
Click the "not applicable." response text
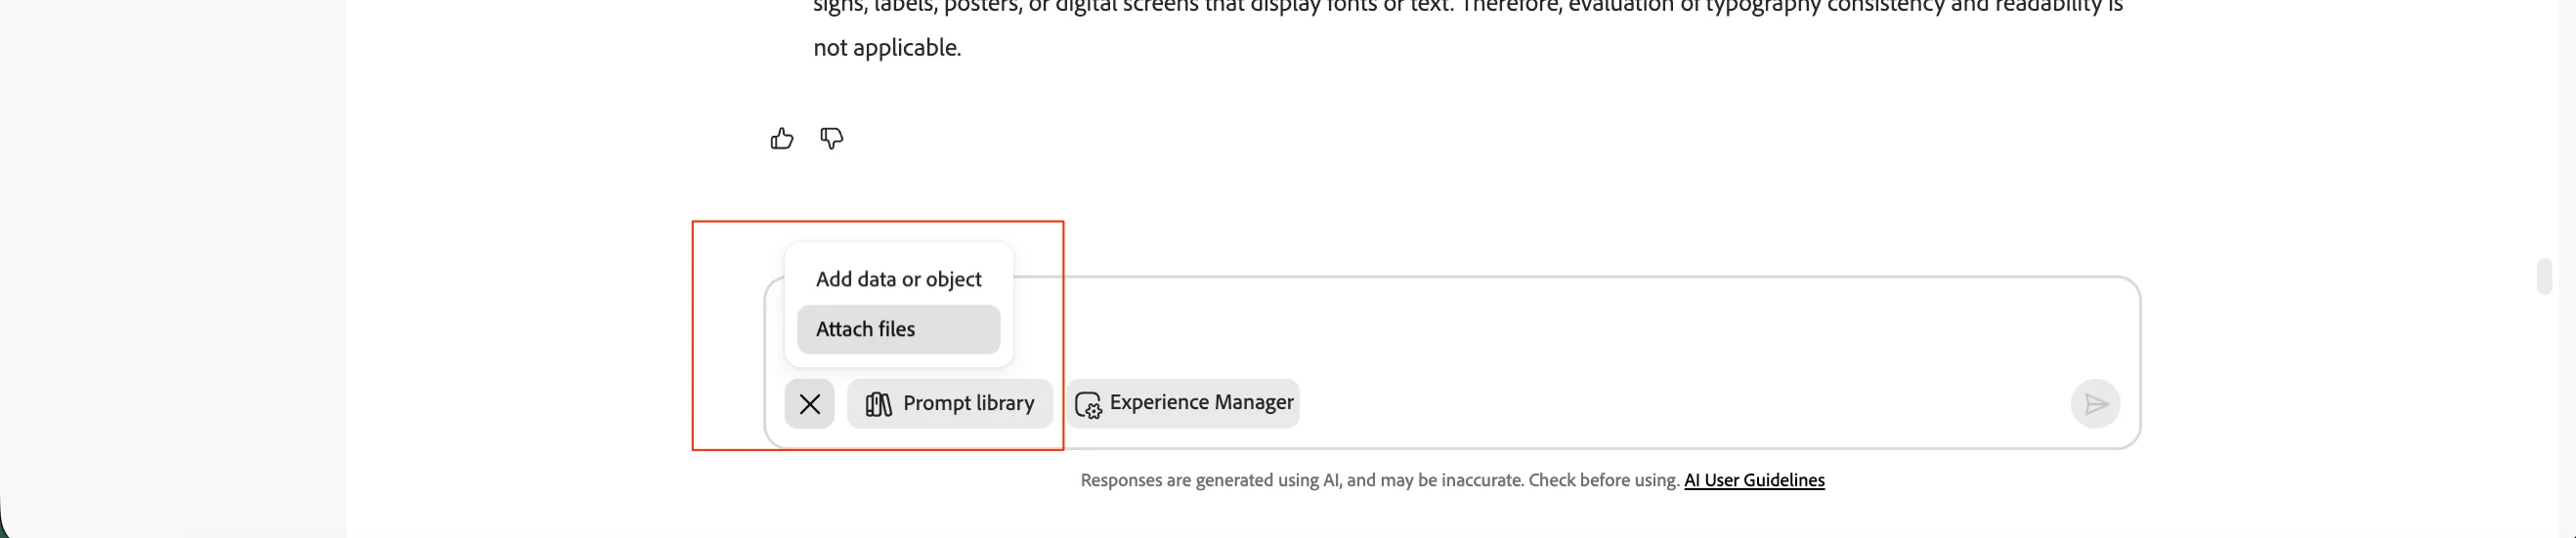[x=887, y=48]
